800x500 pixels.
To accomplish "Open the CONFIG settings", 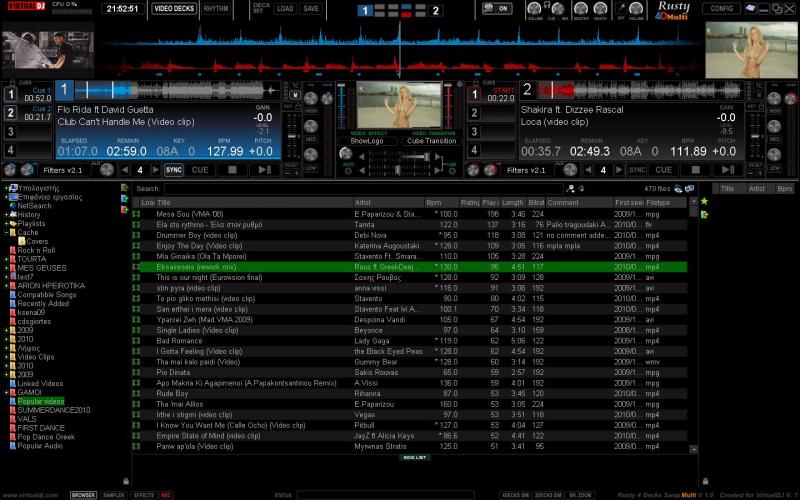I will click(721, 9).
